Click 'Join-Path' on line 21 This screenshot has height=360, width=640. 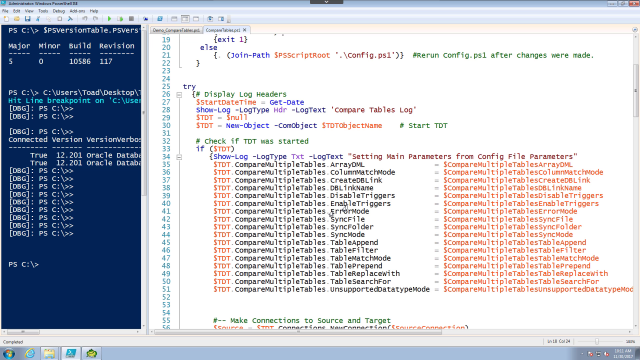point(250,56)
